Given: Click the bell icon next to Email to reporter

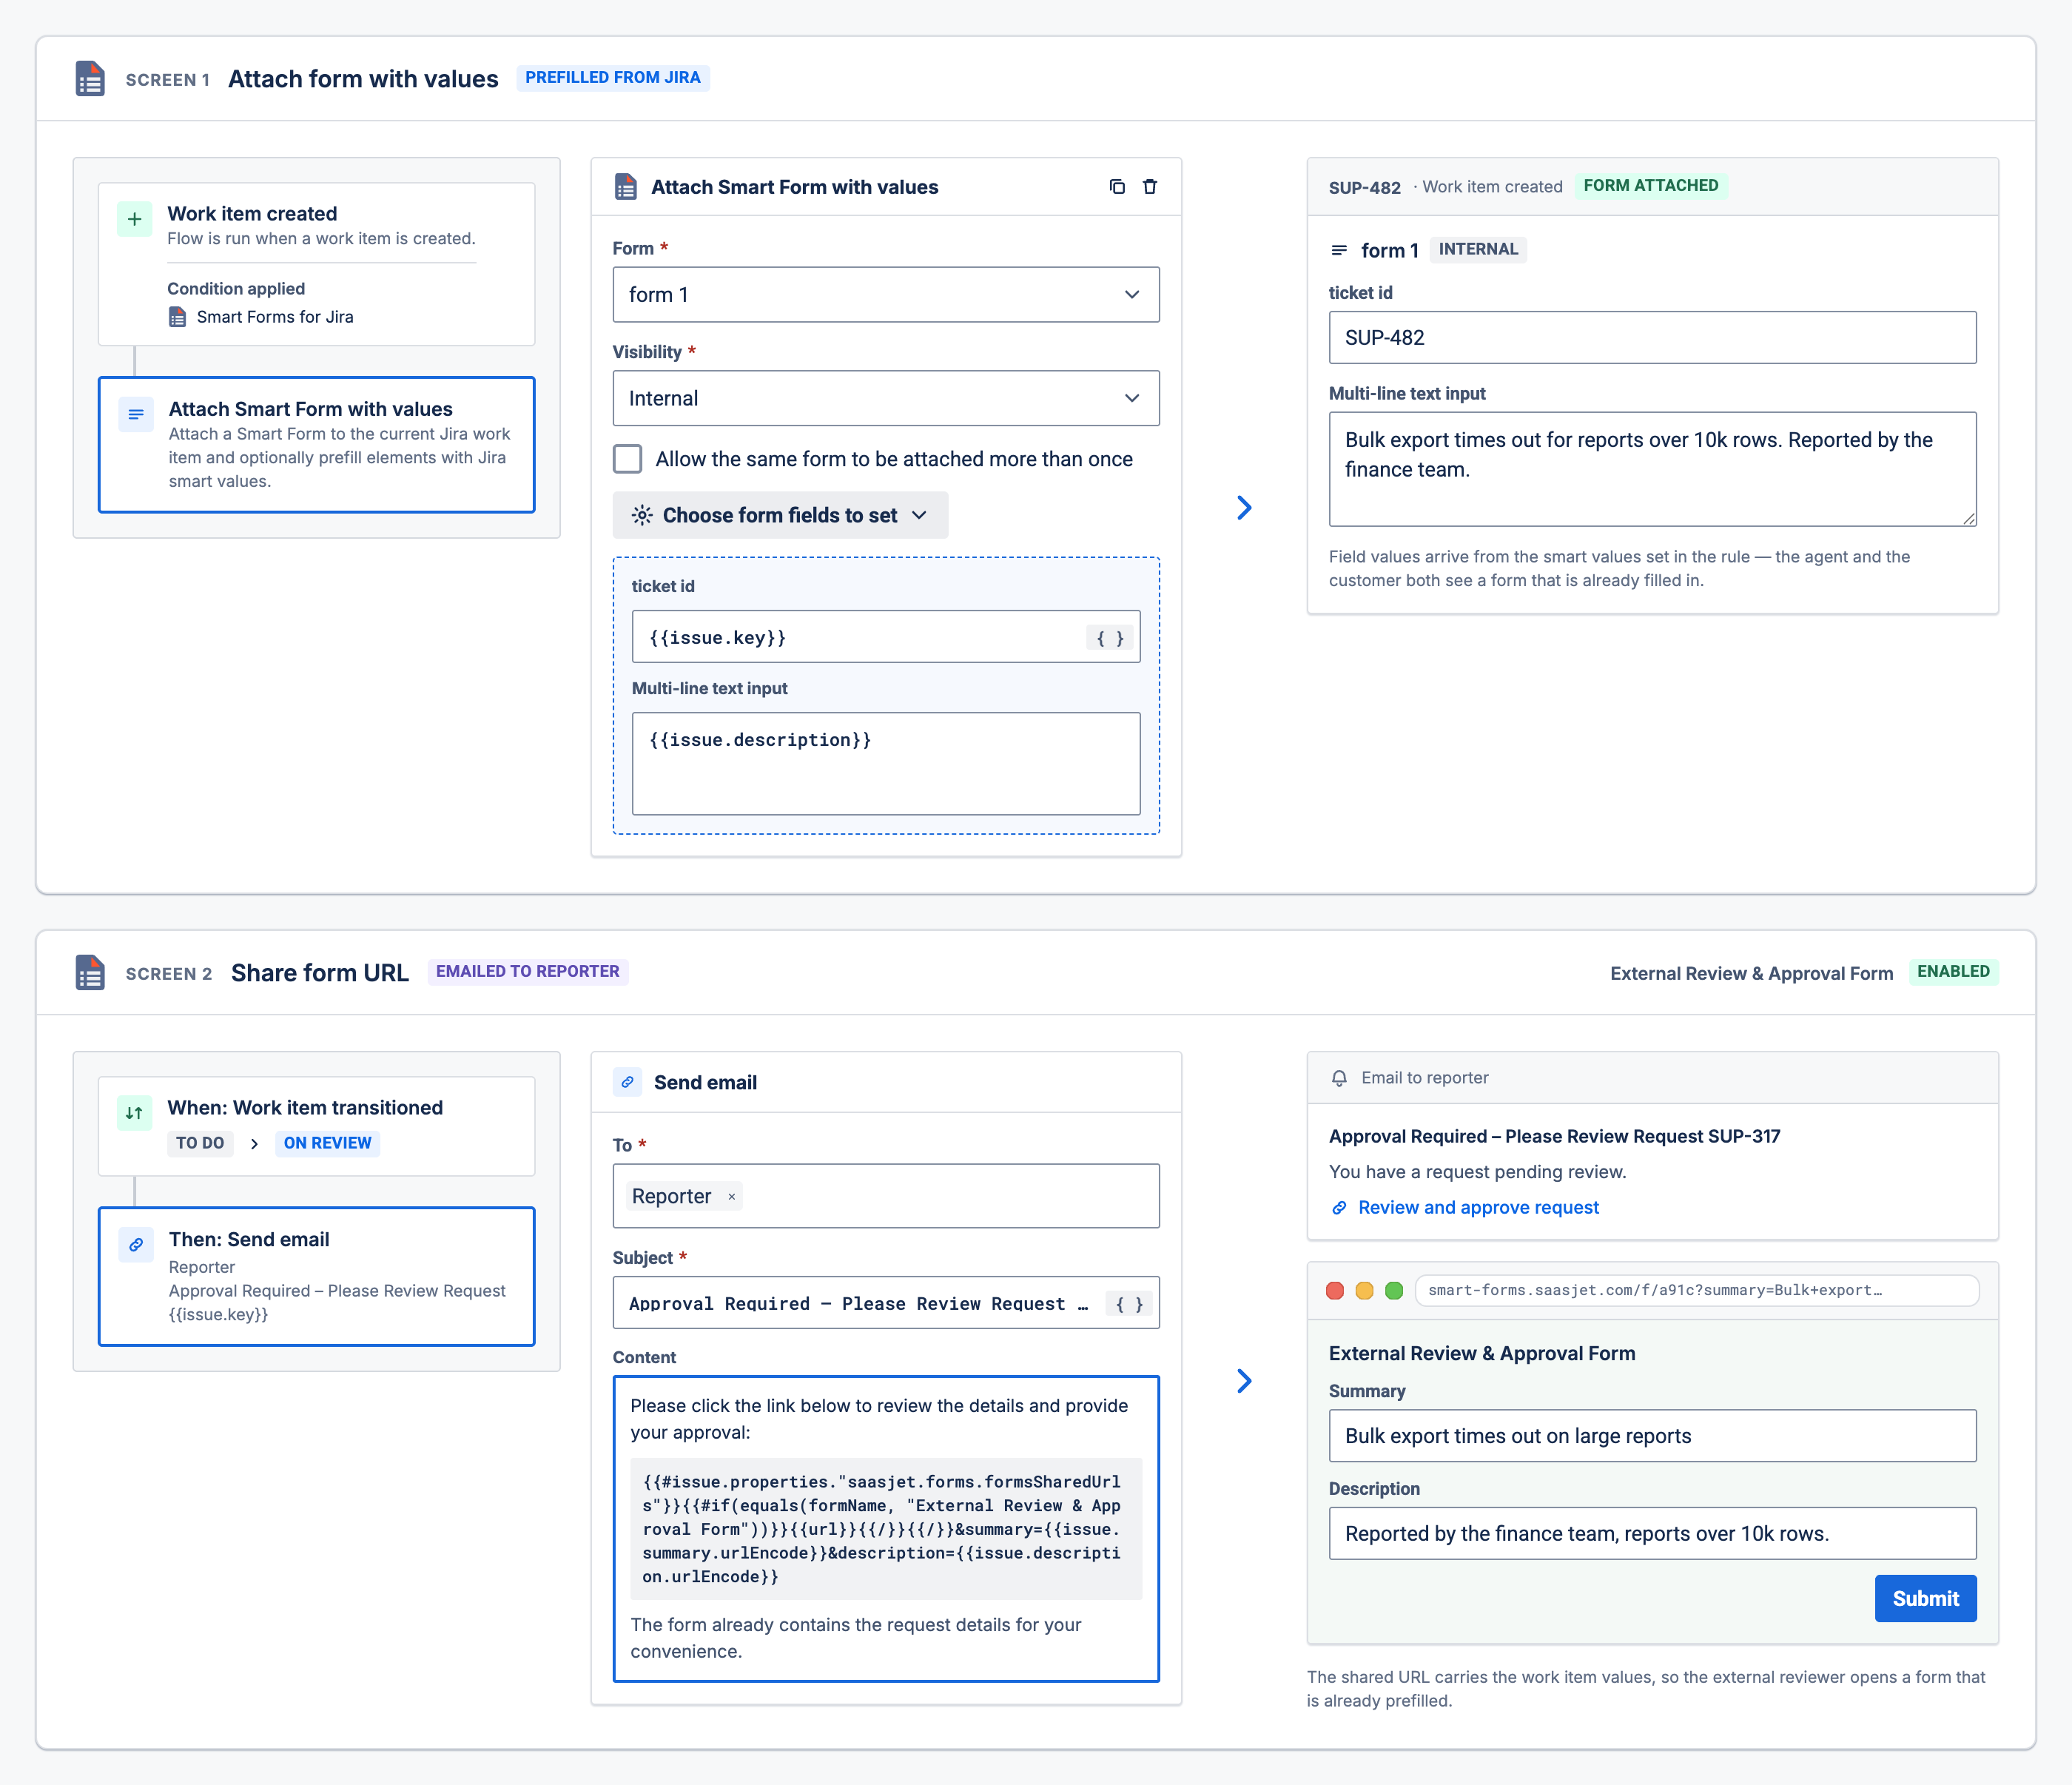Looking at the screenshot, I should (x=1339, y=1078).
